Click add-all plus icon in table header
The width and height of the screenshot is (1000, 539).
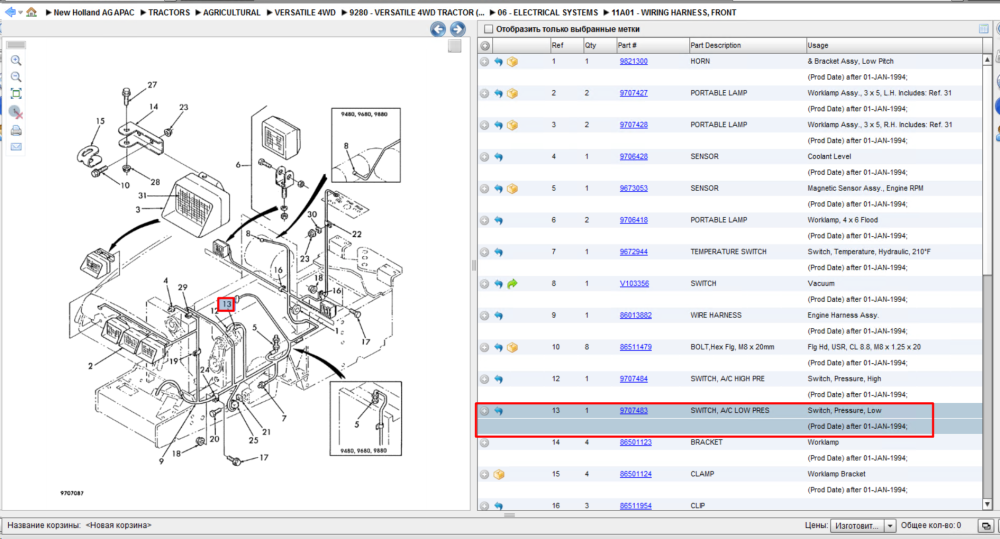point(485,46)
